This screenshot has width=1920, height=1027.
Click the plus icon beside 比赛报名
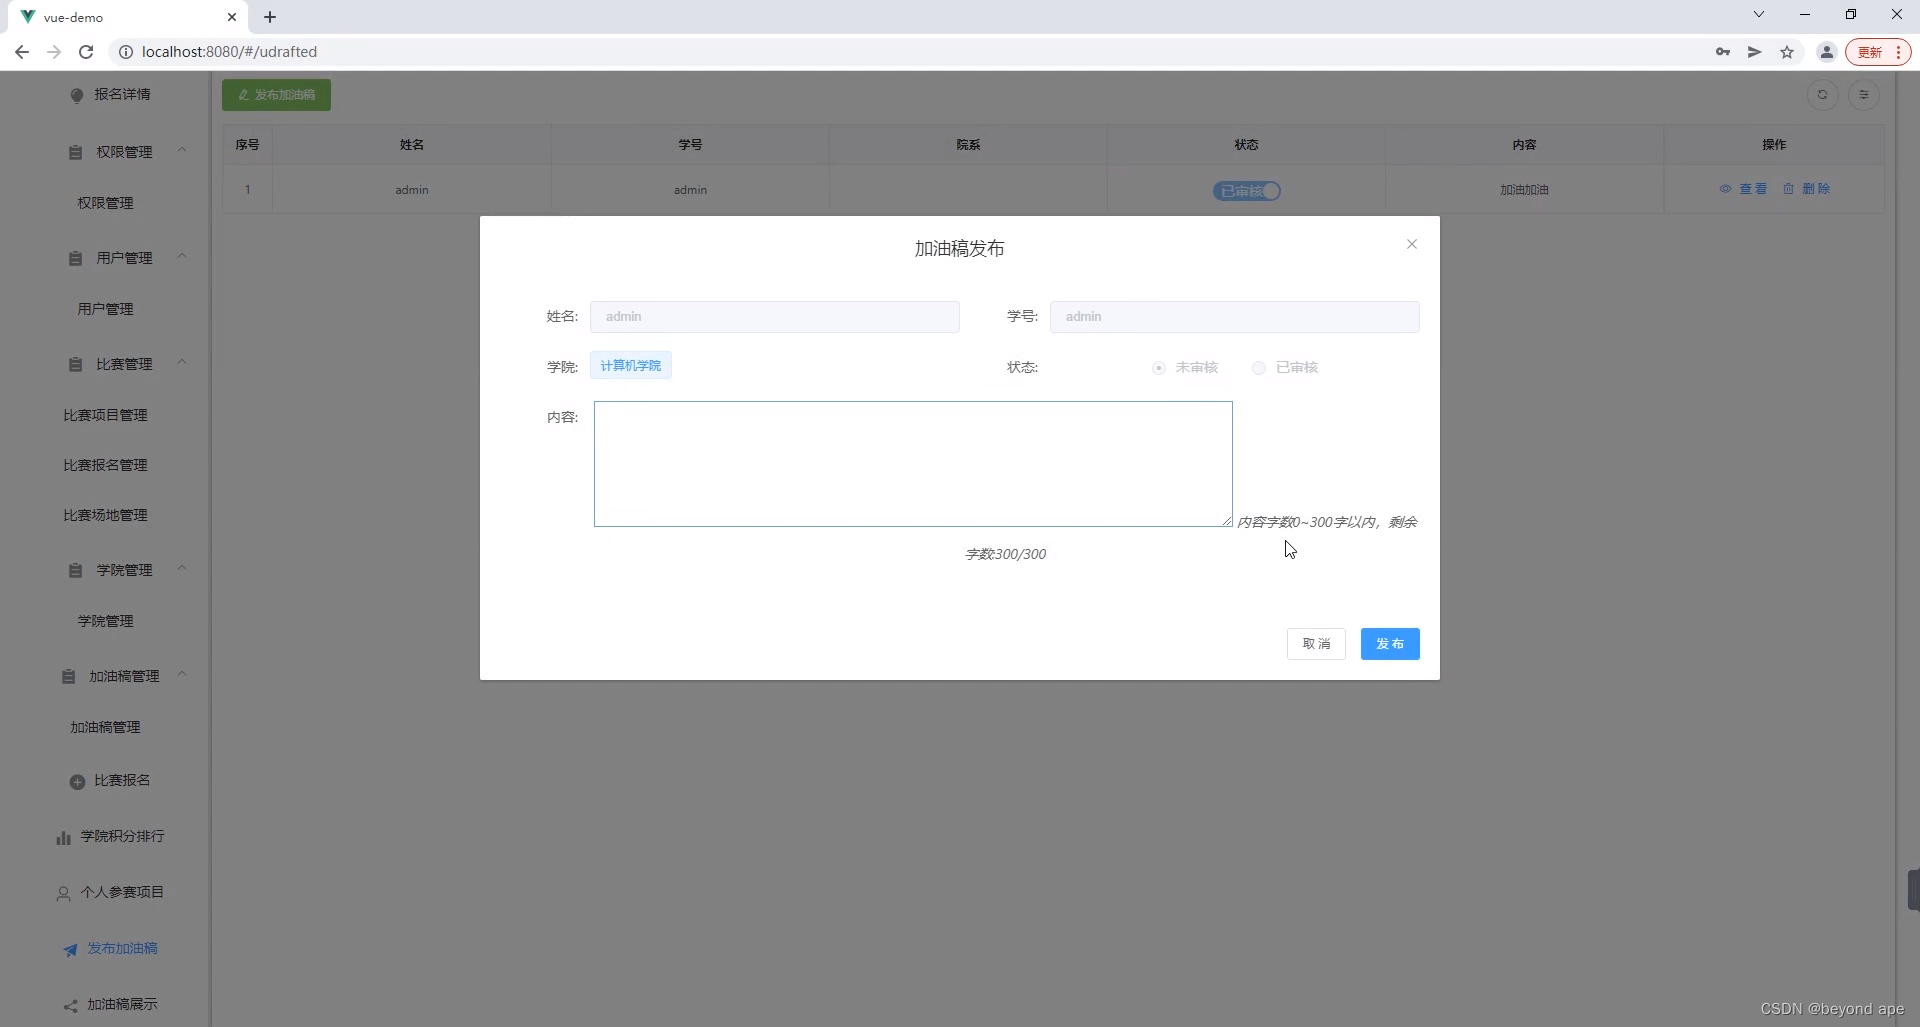[76, 782]
